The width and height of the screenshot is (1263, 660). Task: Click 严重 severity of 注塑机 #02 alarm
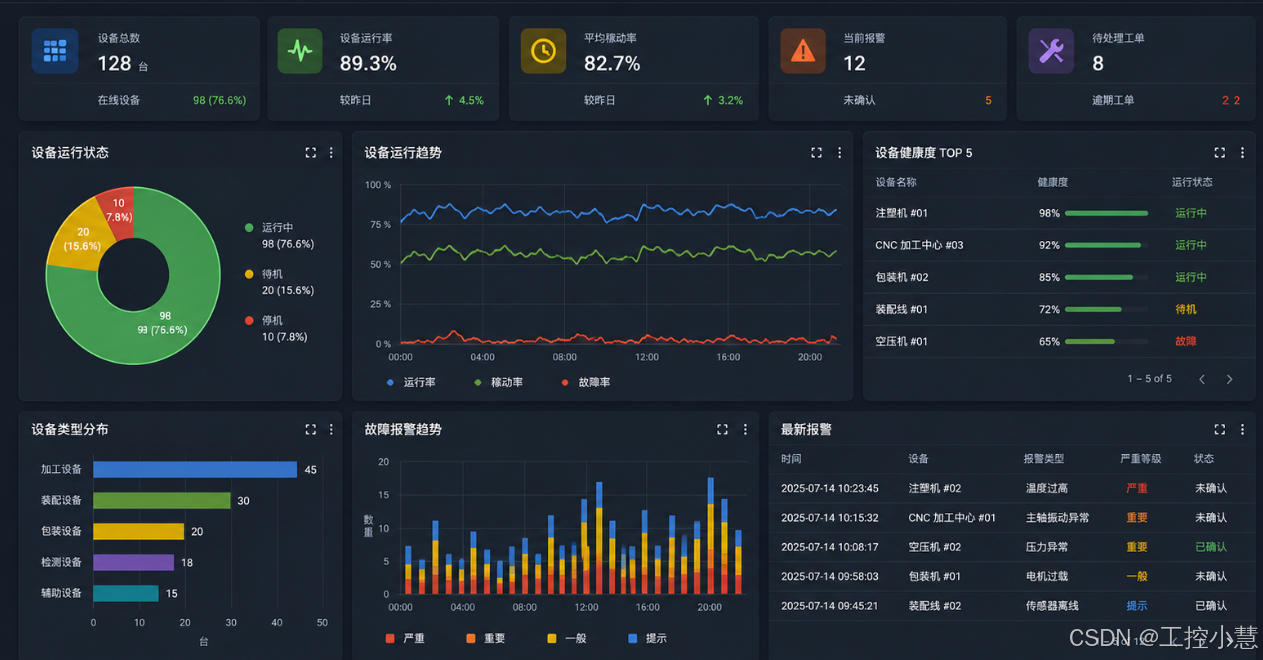tap(1136, 488)
